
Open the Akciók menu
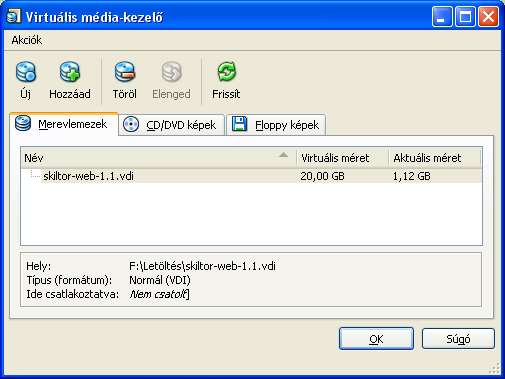pyautogui.click(x=27, y=40)
